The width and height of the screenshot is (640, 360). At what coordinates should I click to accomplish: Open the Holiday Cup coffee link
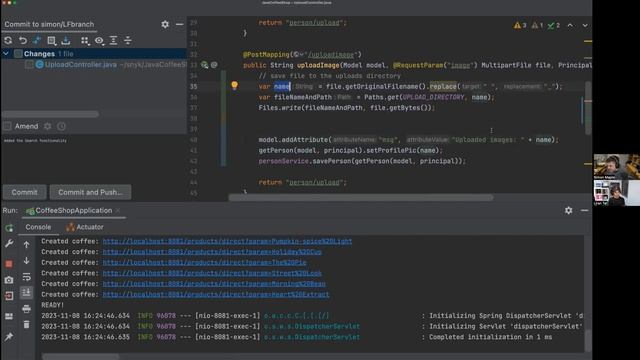coord(212,252)
